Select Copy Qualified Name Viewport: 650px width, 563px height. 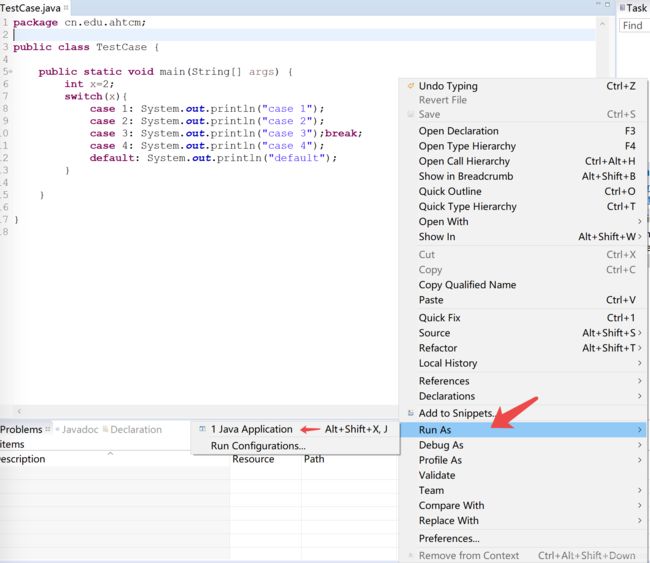523,285
